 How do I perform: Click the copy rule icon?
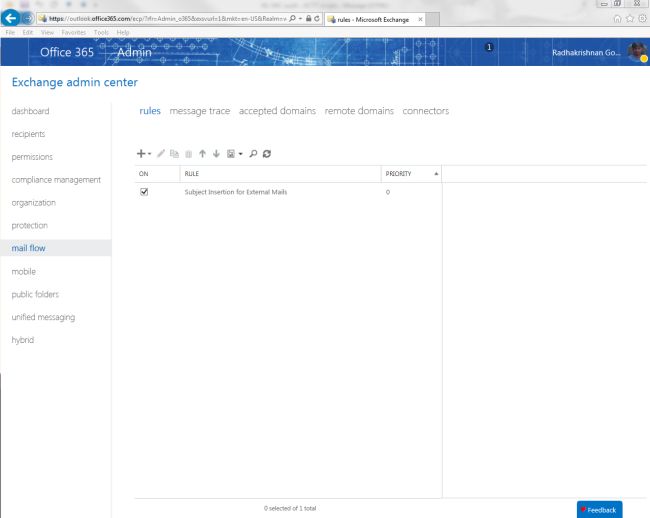click(175, 154)
